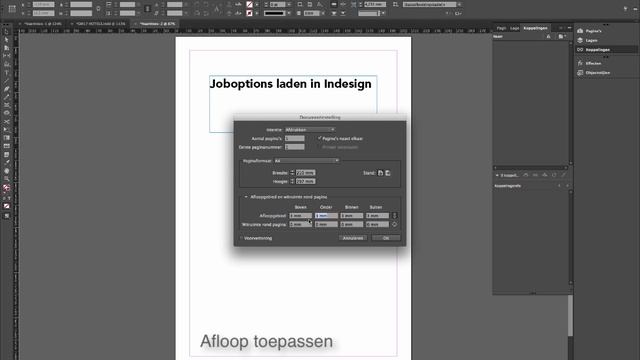Image resolution: width=640 pixels, height=360 pixels.
Task: Click the status warning column icon in Koppelingen
Action: [549, 36]
